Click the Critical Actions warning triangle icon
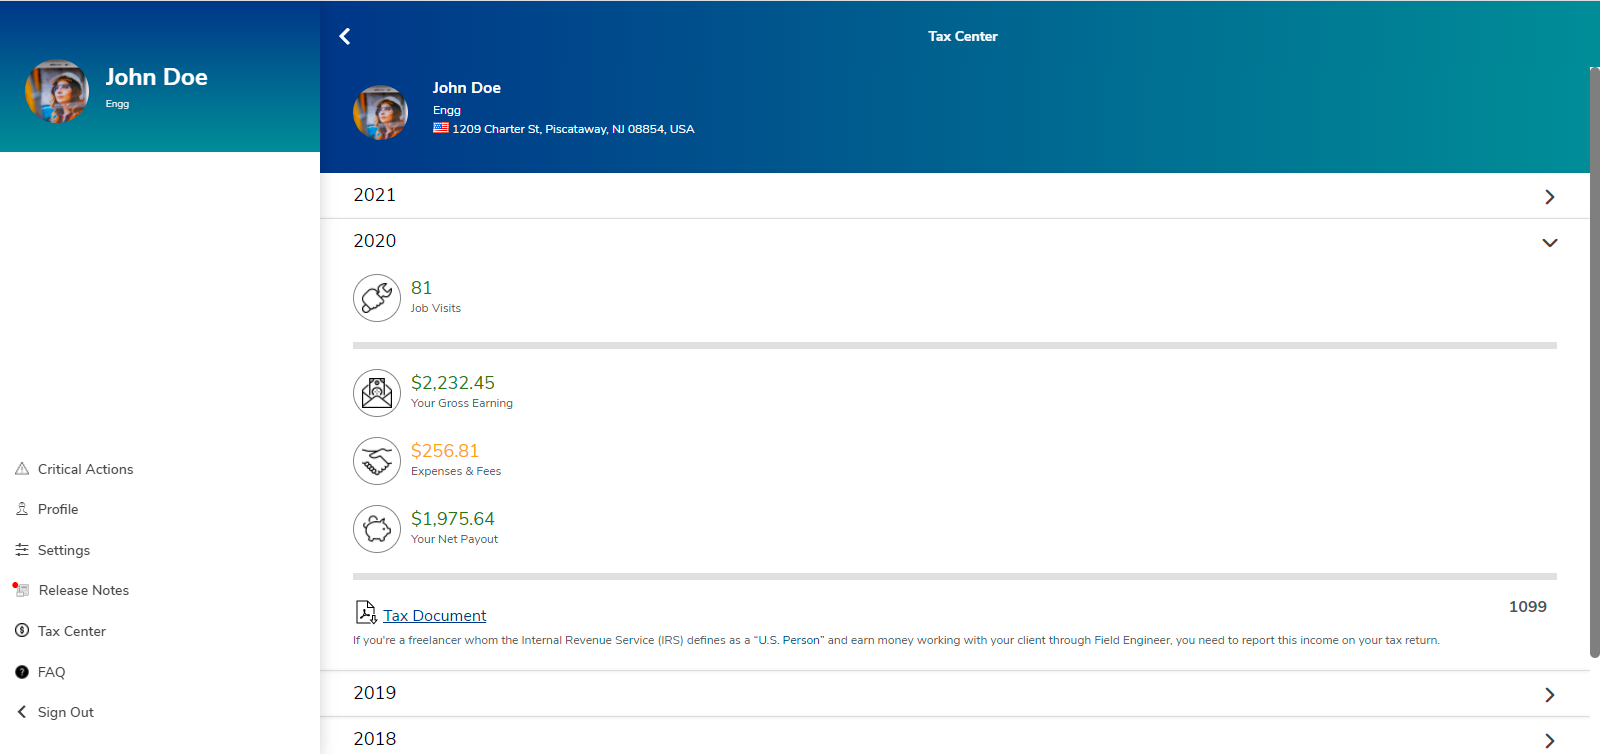The width and height of the screenshot is (1600, 754). tap(22, 469)
